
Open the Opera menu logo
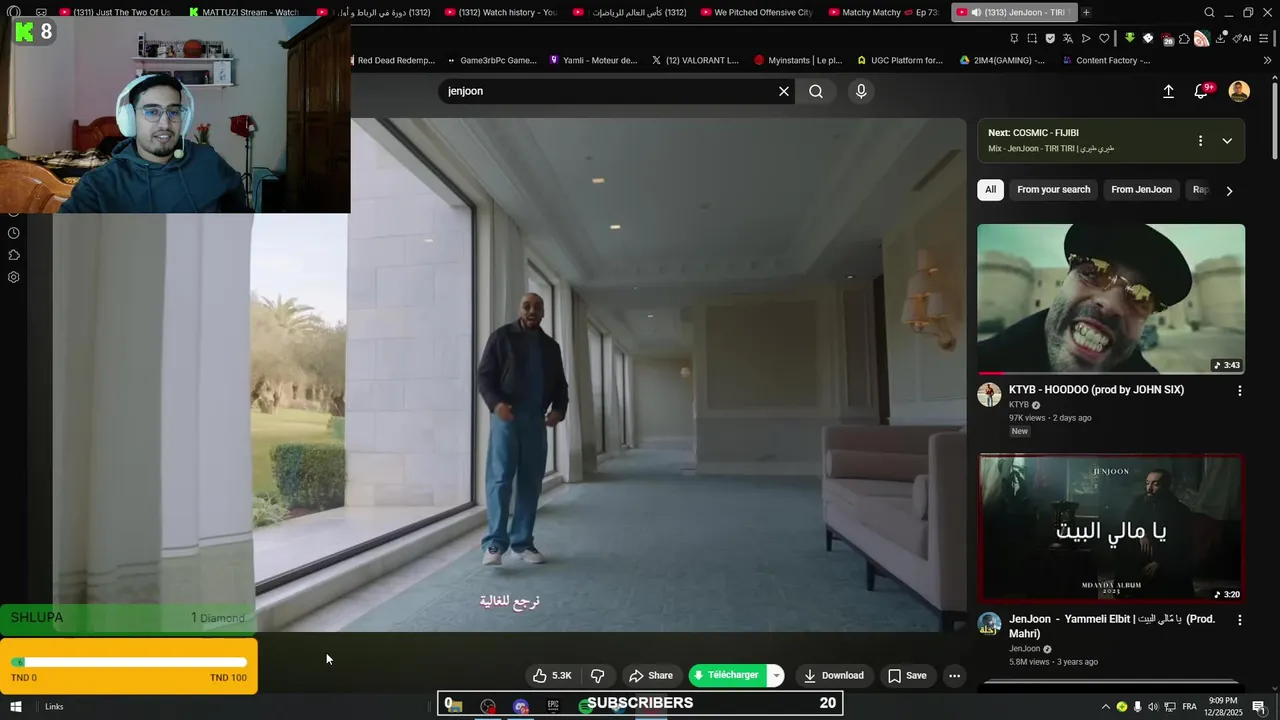[x=14, y=12]
